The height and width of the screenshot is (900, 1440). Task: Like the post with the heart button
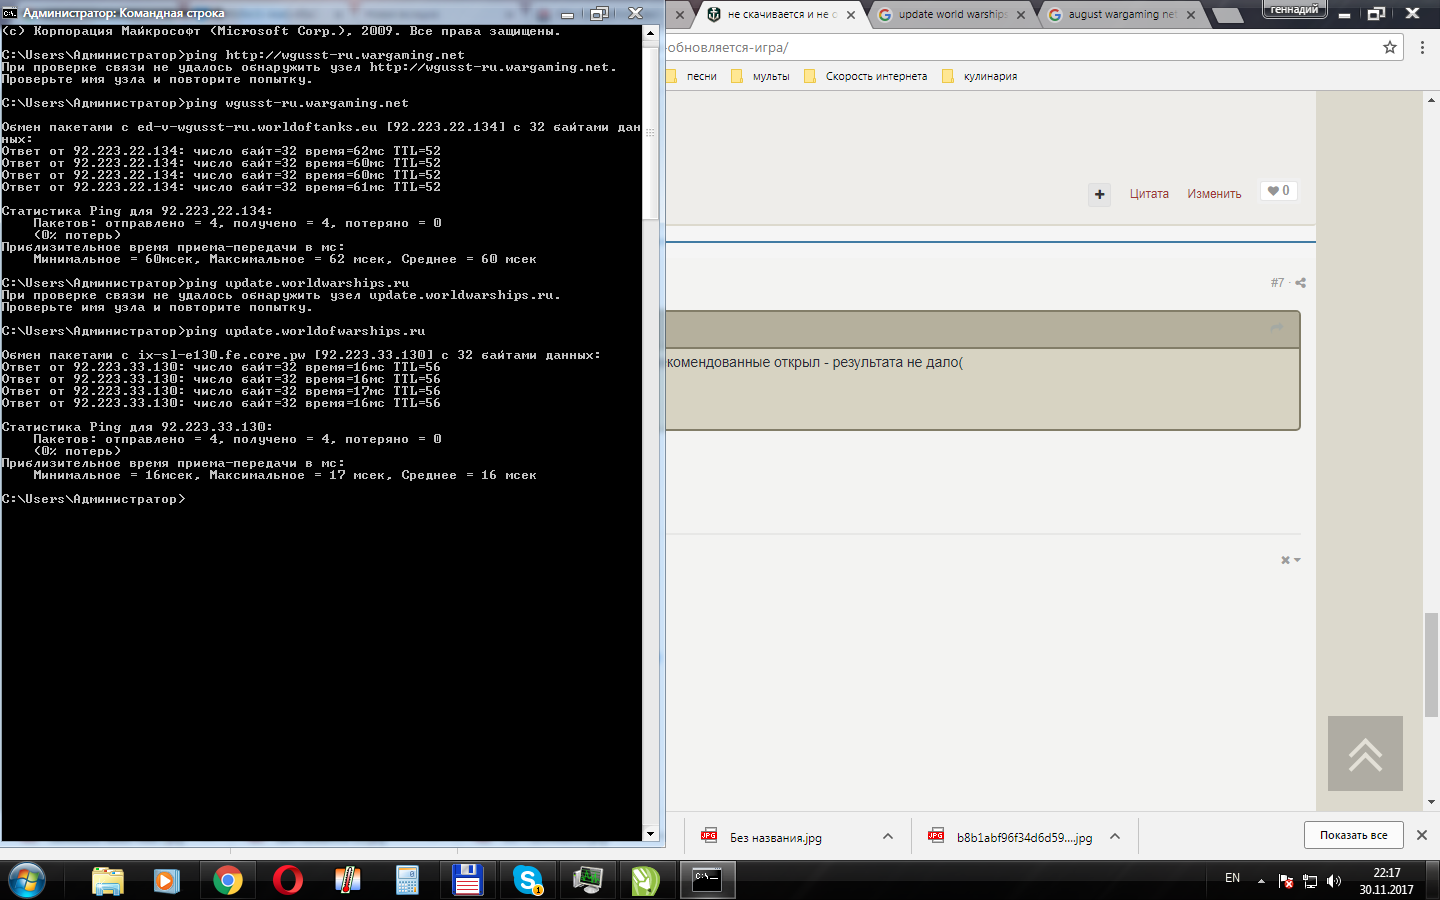(x=1278, y=191)
